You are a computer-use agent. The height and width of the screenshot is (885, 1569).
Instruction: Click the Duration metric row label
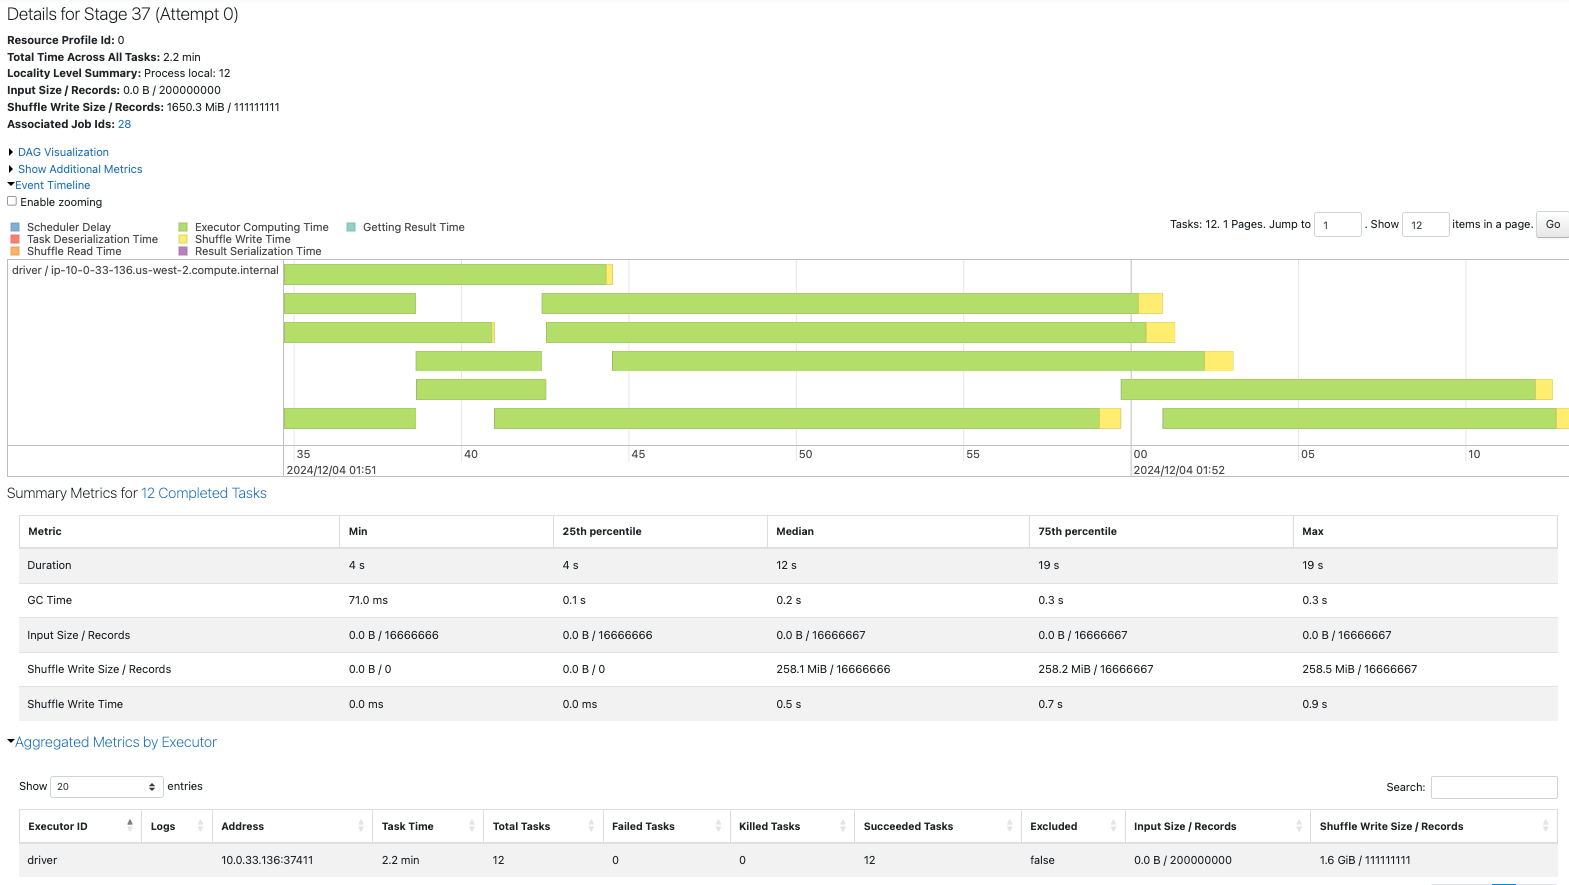(49, 565)
